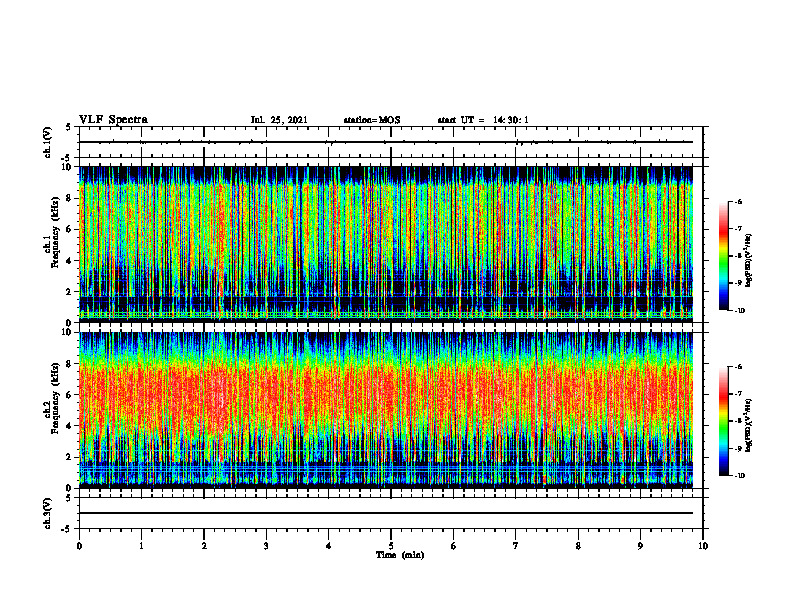792x612 pixels.
Task: Click the "VLF Spectra" plot title
Action: coord(113,120)
